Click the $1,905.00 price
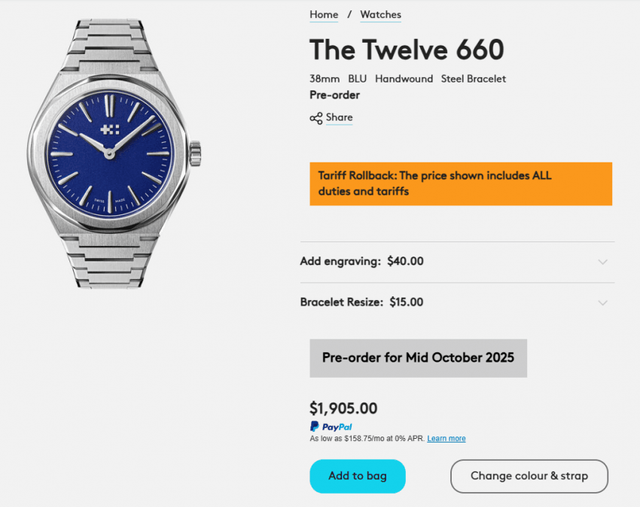 (x=344, y=408)
